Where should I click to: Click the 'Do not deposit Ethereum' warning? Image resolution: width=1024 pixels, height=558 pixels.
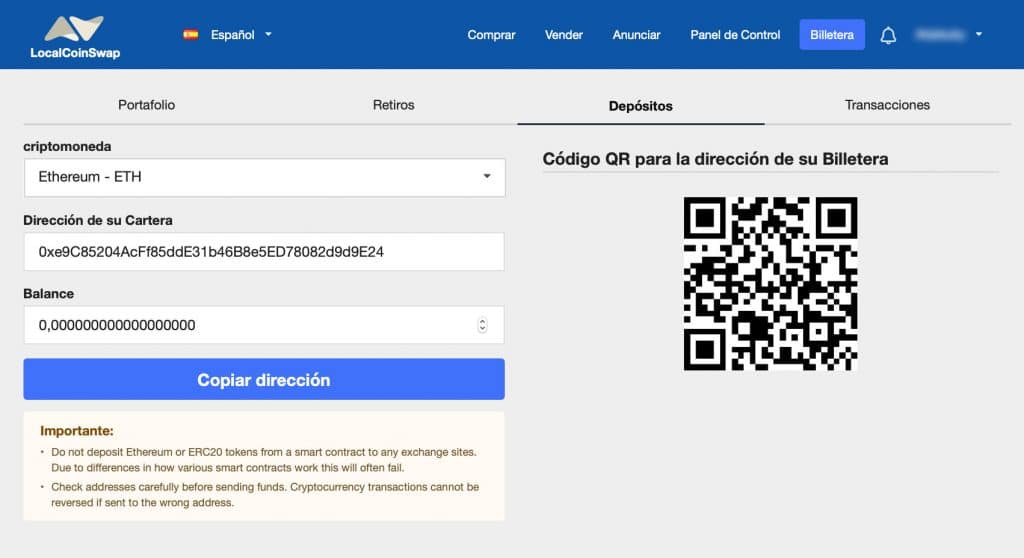click(x=264, y=459)
